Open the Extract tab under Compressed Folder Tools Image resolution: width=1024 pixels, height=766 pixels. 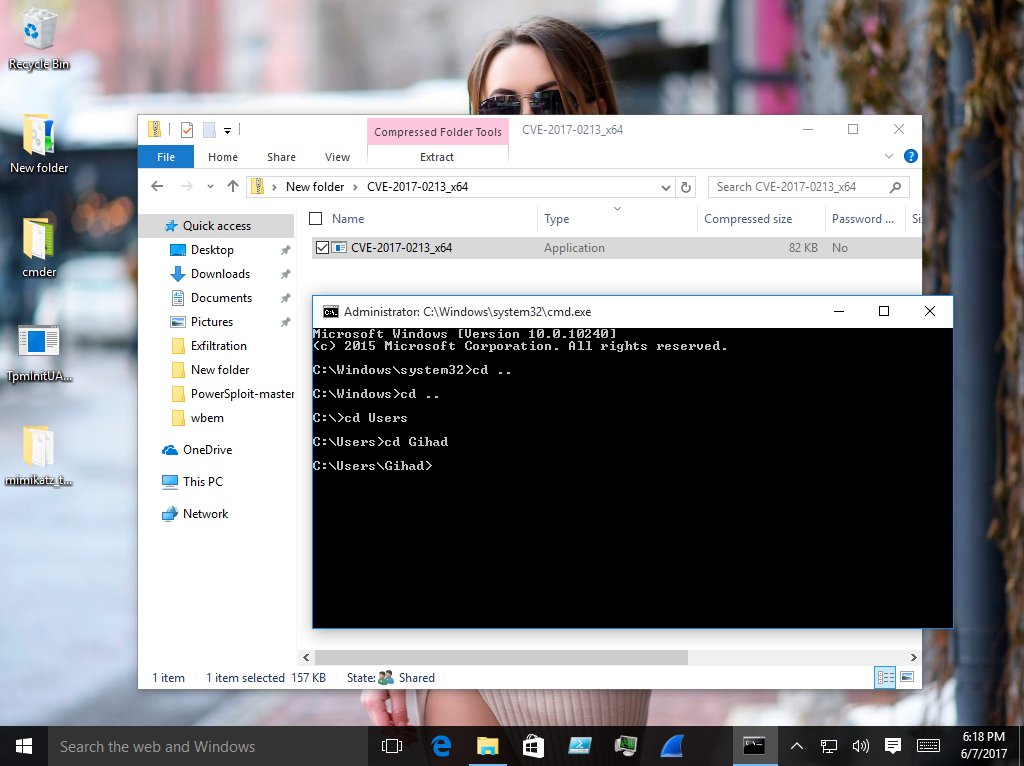click(x=437, y=157)
